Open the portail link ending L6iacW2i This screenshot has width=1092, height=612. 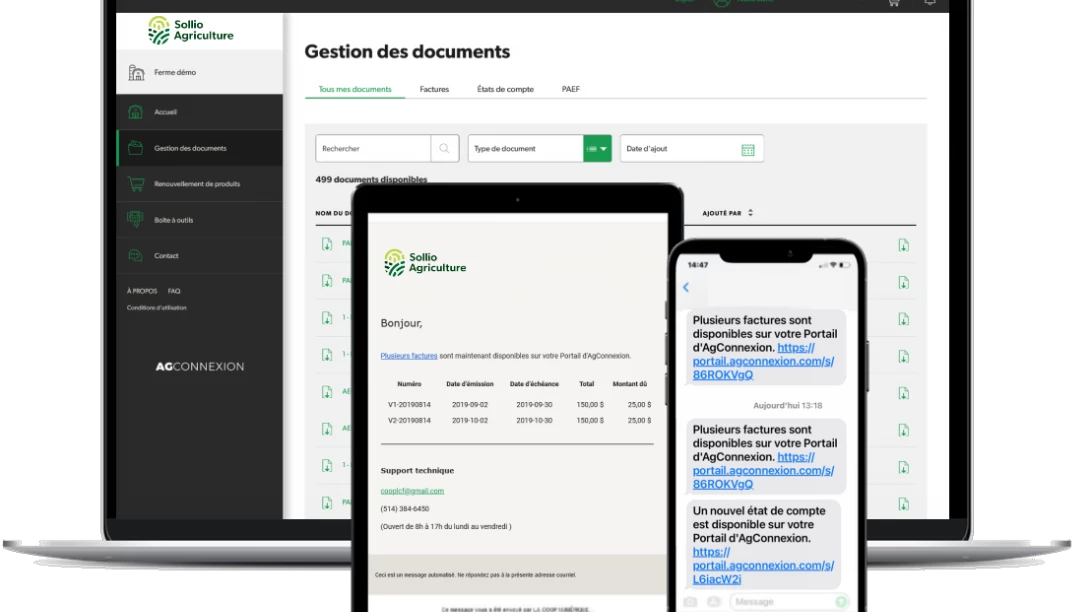click(x=763, y=565)
